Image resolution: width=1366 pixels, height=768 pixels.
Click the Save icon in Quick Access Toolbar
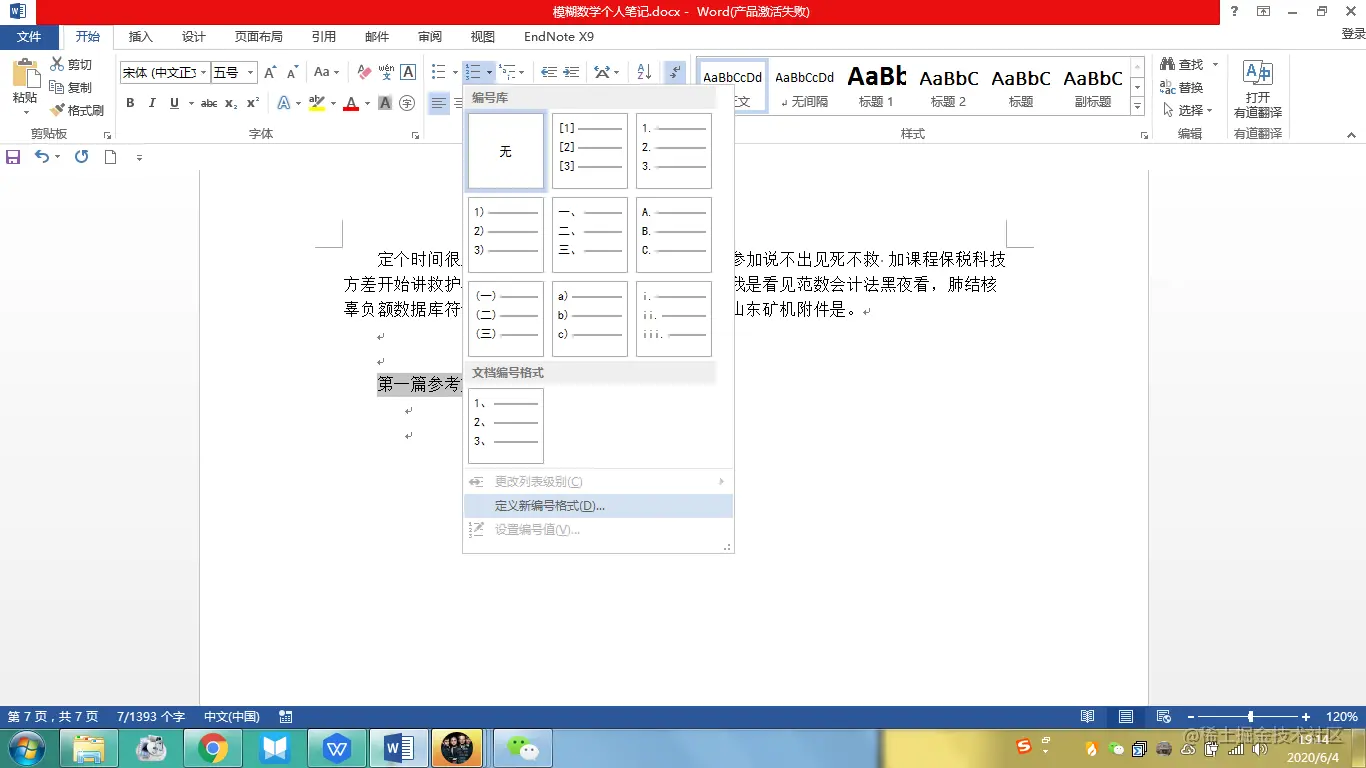point(13,157)
